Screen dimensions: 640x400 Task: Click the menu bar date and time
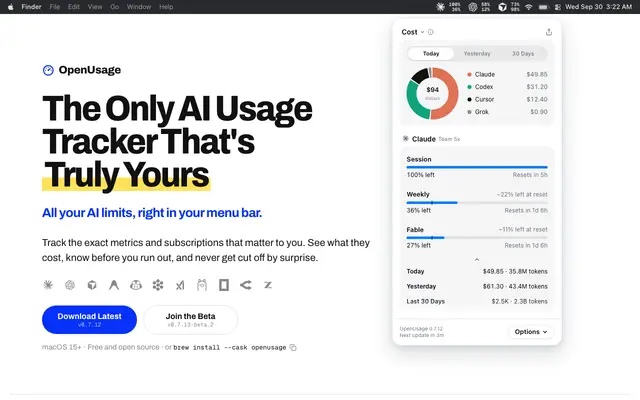coord(598,7)
